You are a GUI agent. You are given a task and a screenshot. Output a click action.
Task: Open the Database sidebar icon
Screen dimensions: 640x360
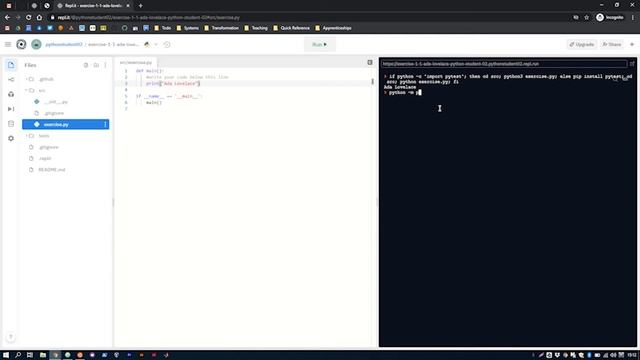(x=11, y=124)
